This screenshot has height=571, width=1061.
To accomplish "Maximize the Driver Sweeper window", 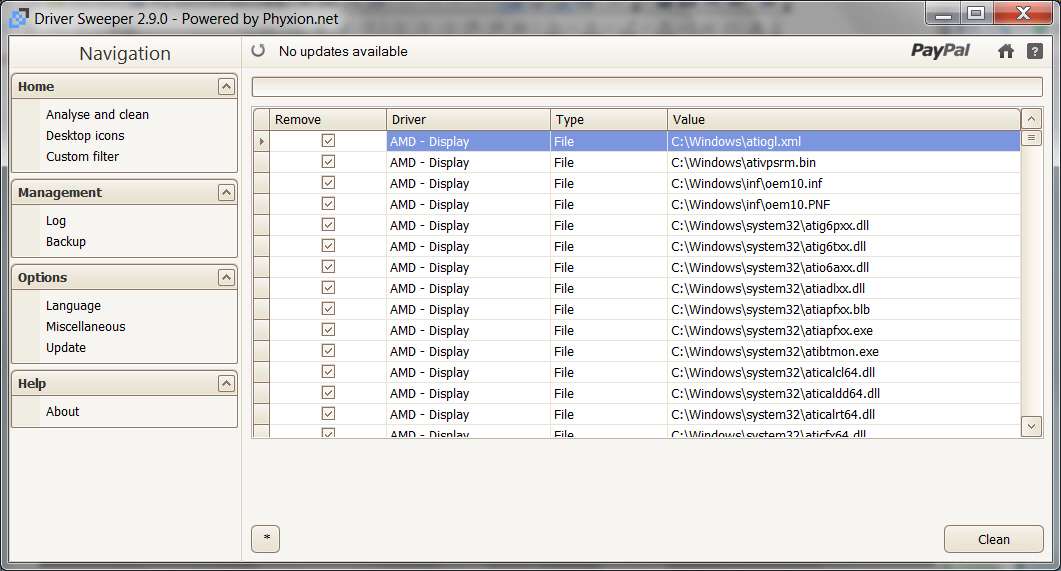I will coord(976,13).
